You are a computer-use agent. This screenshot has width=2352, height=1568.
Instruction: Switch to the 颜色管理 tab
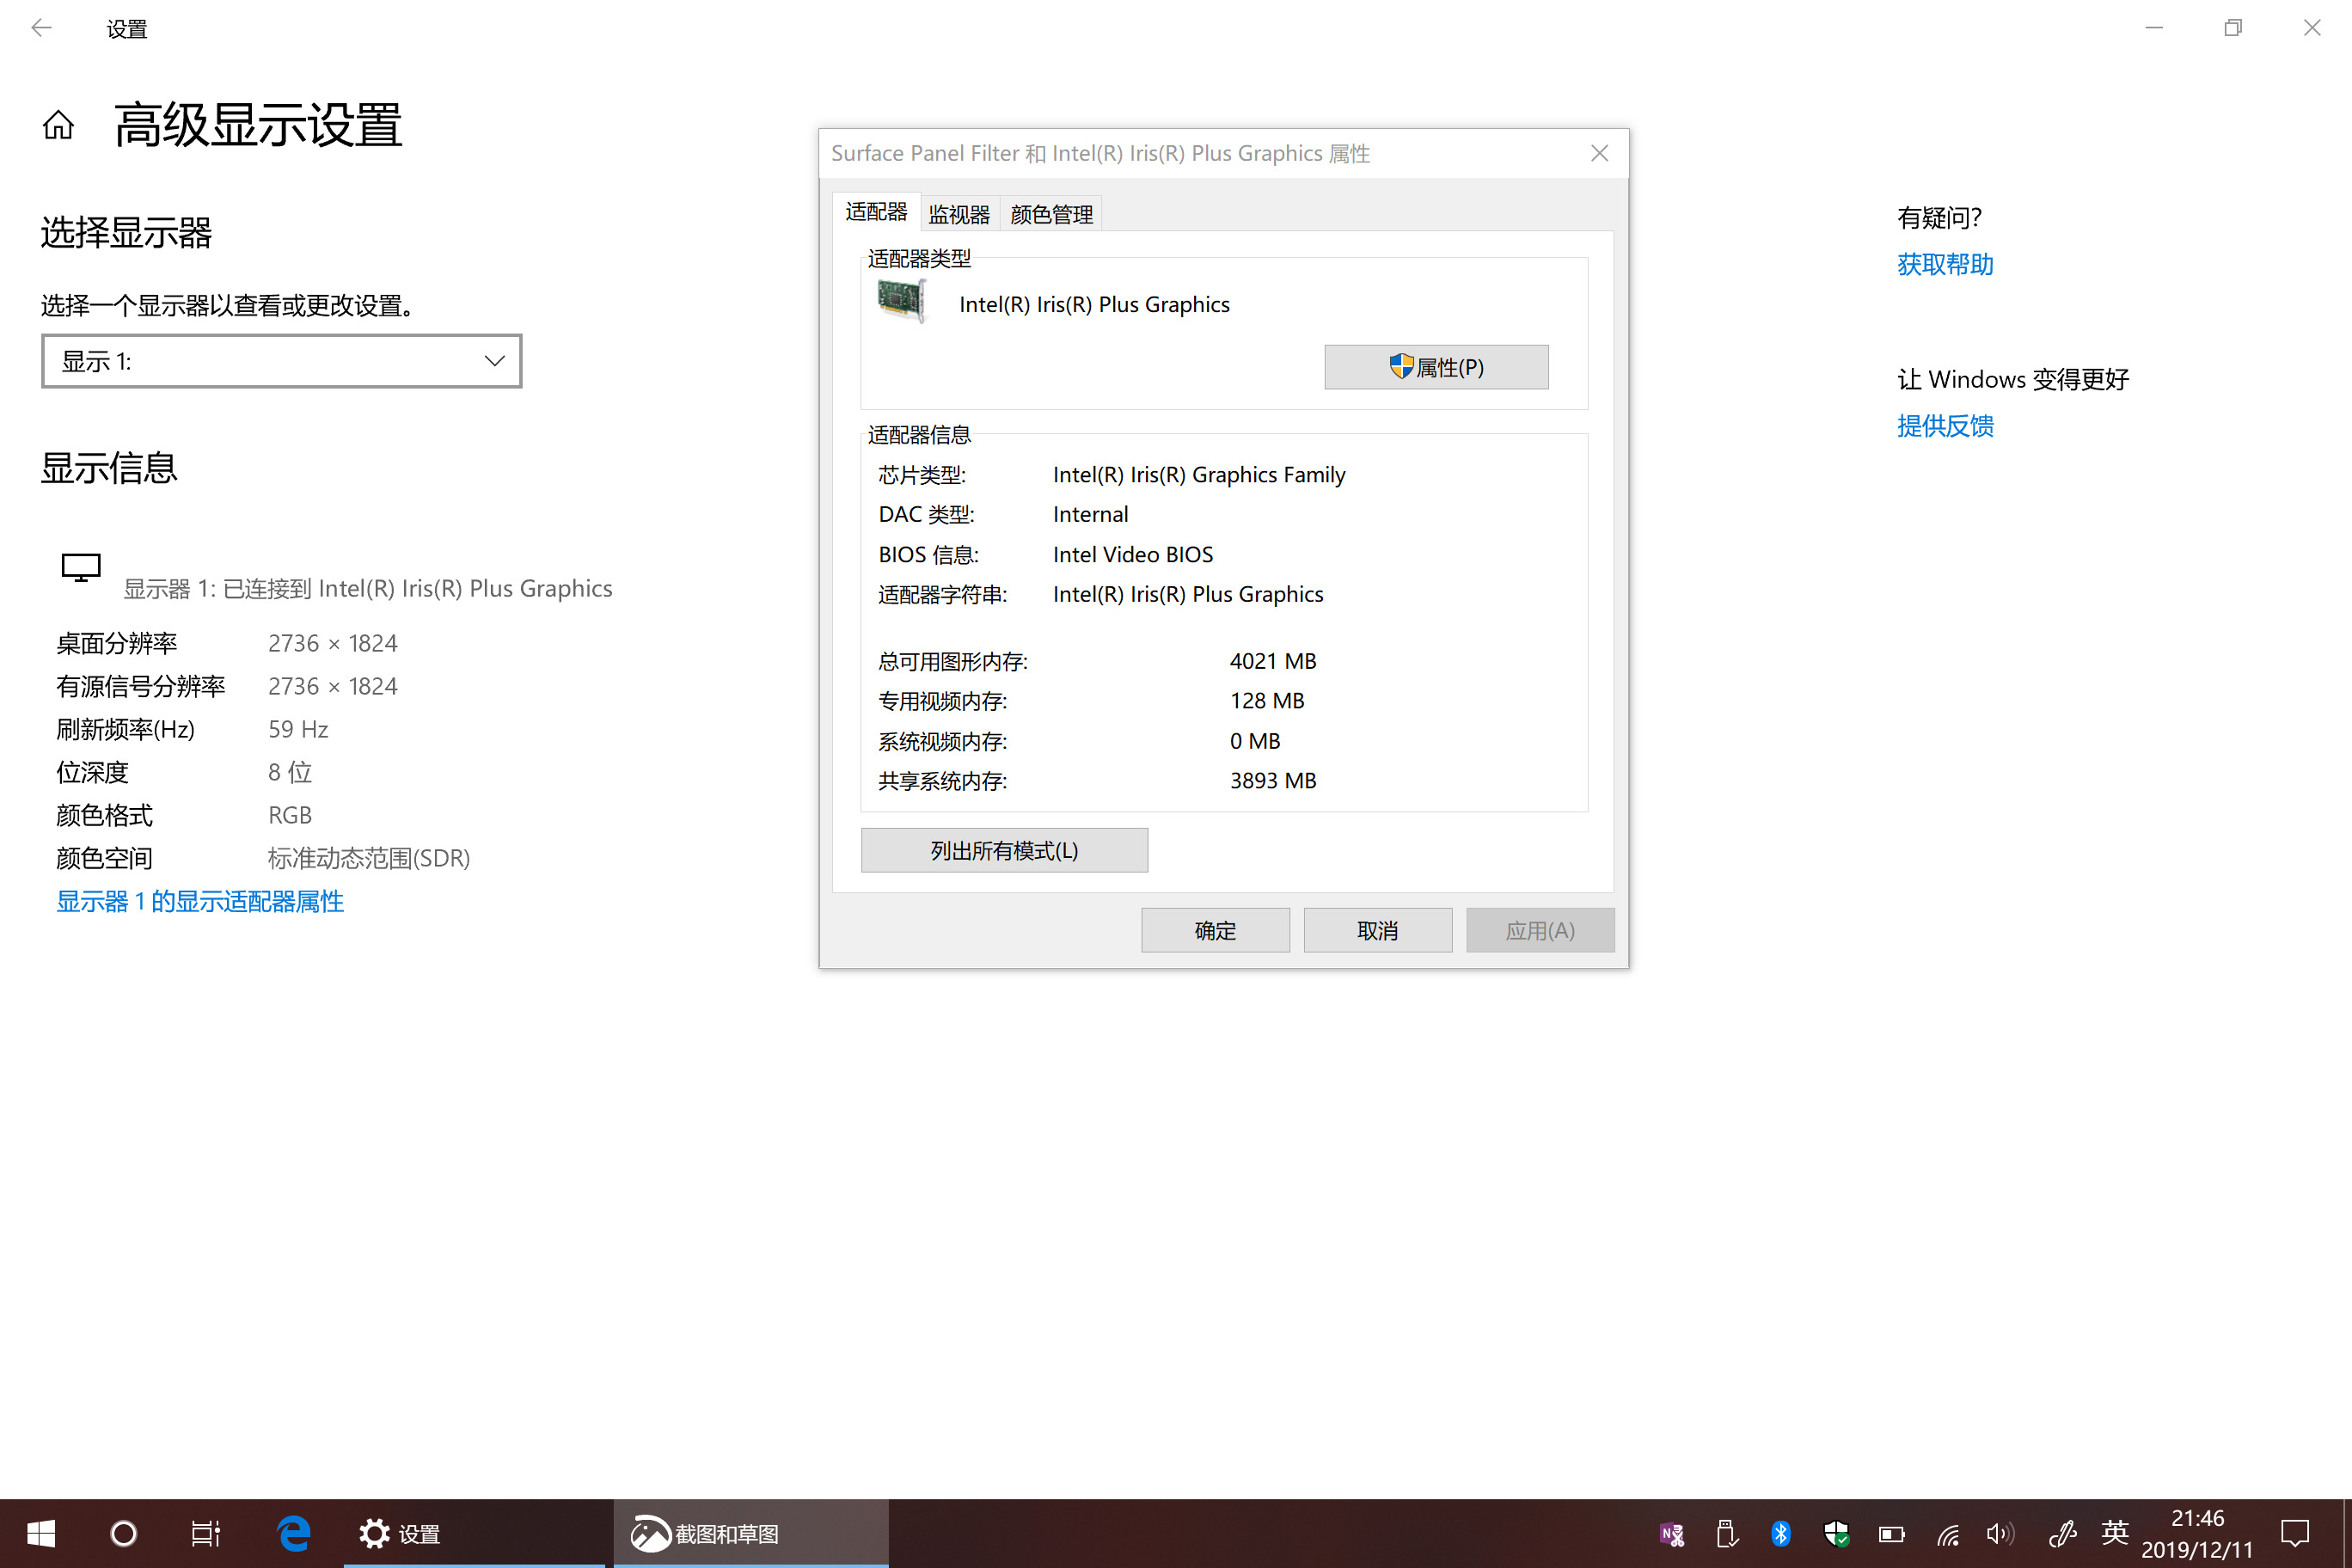(1051, 214)
